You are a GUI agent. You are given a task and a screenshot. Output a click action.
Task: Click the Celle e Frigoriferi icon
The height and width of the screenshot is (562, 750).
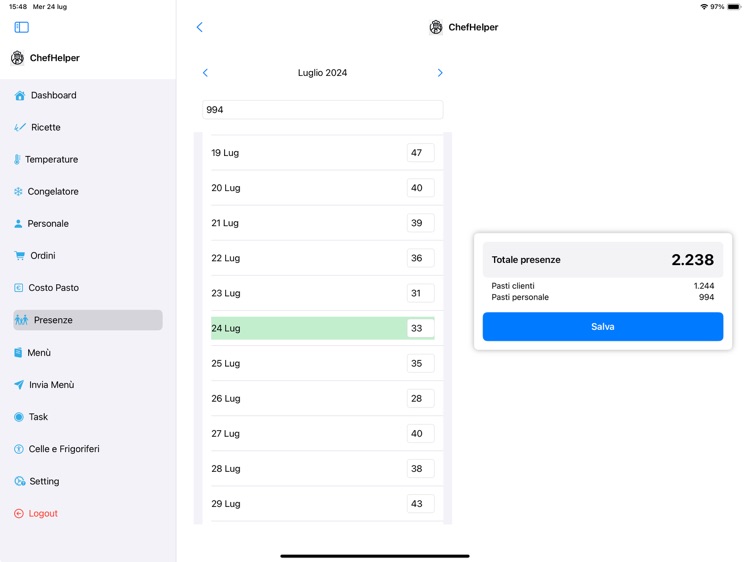tap(19, 449)
